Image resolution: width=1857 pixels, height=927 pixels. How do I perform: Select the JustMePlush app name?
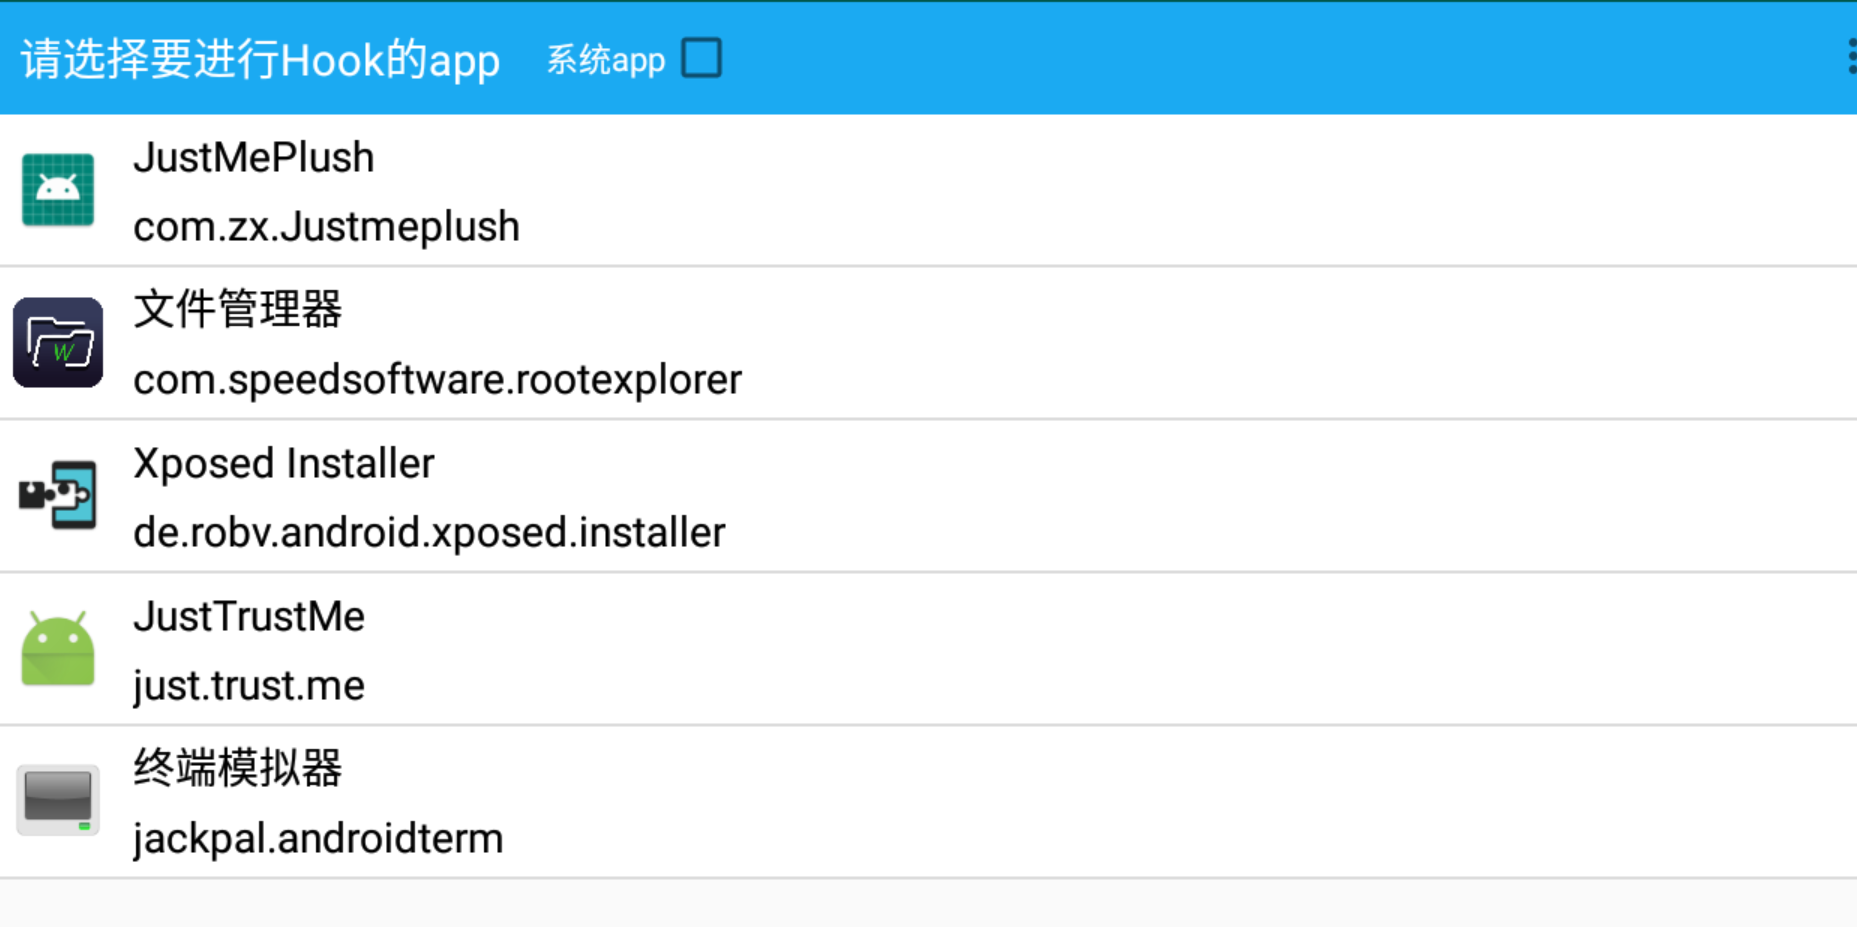coord(253,158)
